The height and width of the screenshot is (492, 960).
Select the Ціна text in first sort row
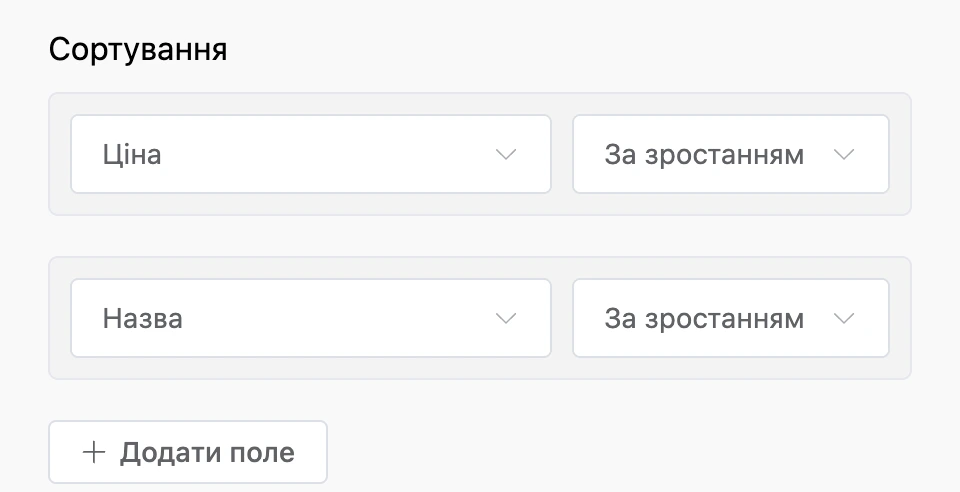(x=132, y=154)
